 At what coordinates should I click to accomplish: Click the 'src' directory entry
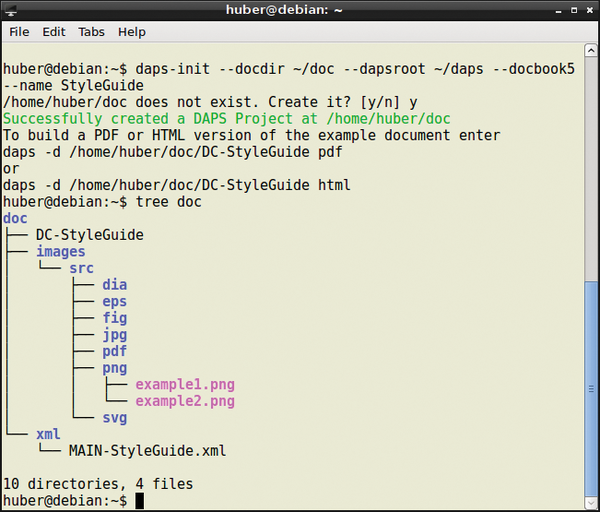click(81, 268)
